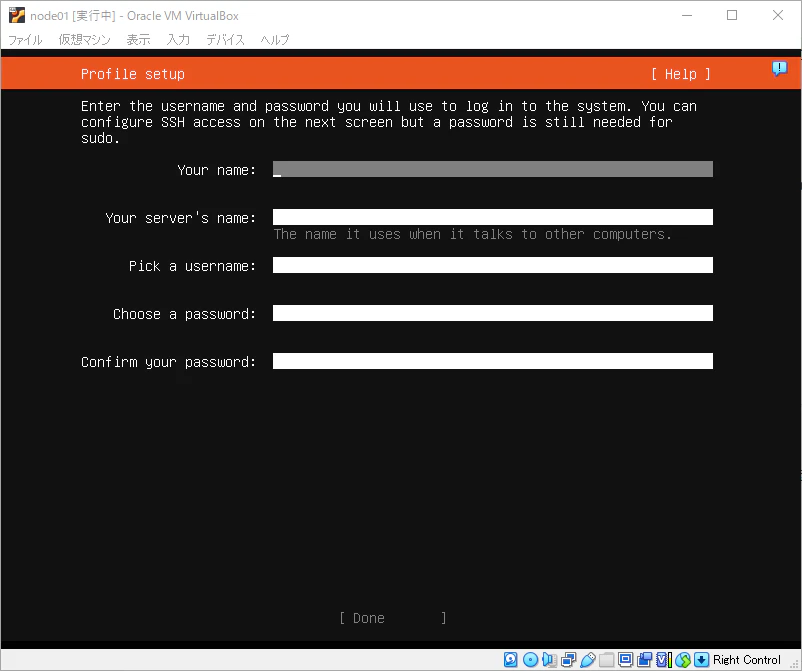
Task: Click the audio status icon
Action: tap(549, 660)
